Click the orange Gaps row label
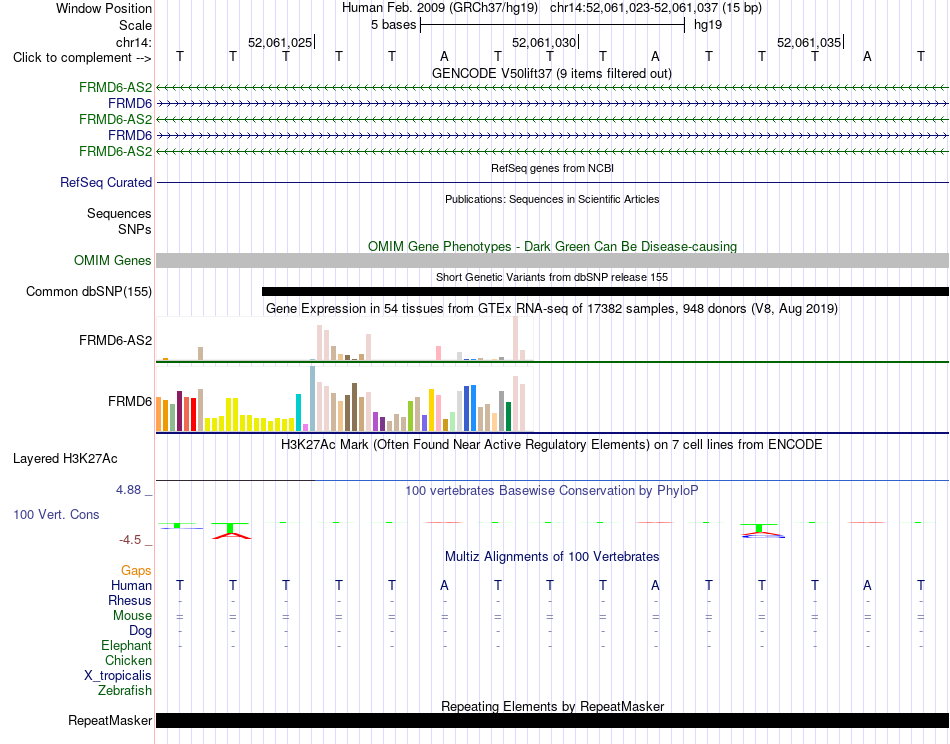Screen dimensions: 950x744 136,571
